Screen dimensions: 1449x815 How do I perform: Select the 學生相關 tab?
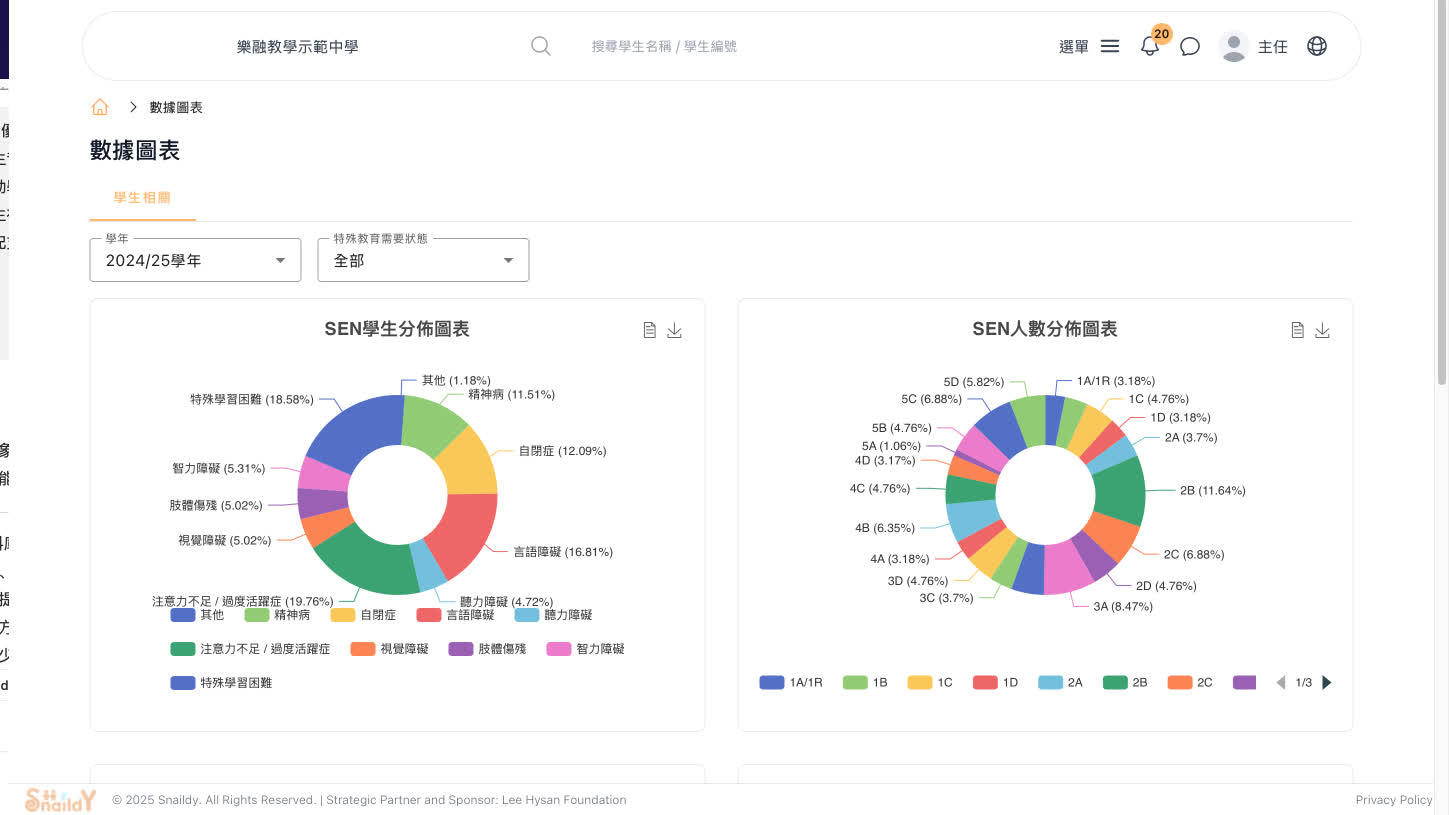142,198
